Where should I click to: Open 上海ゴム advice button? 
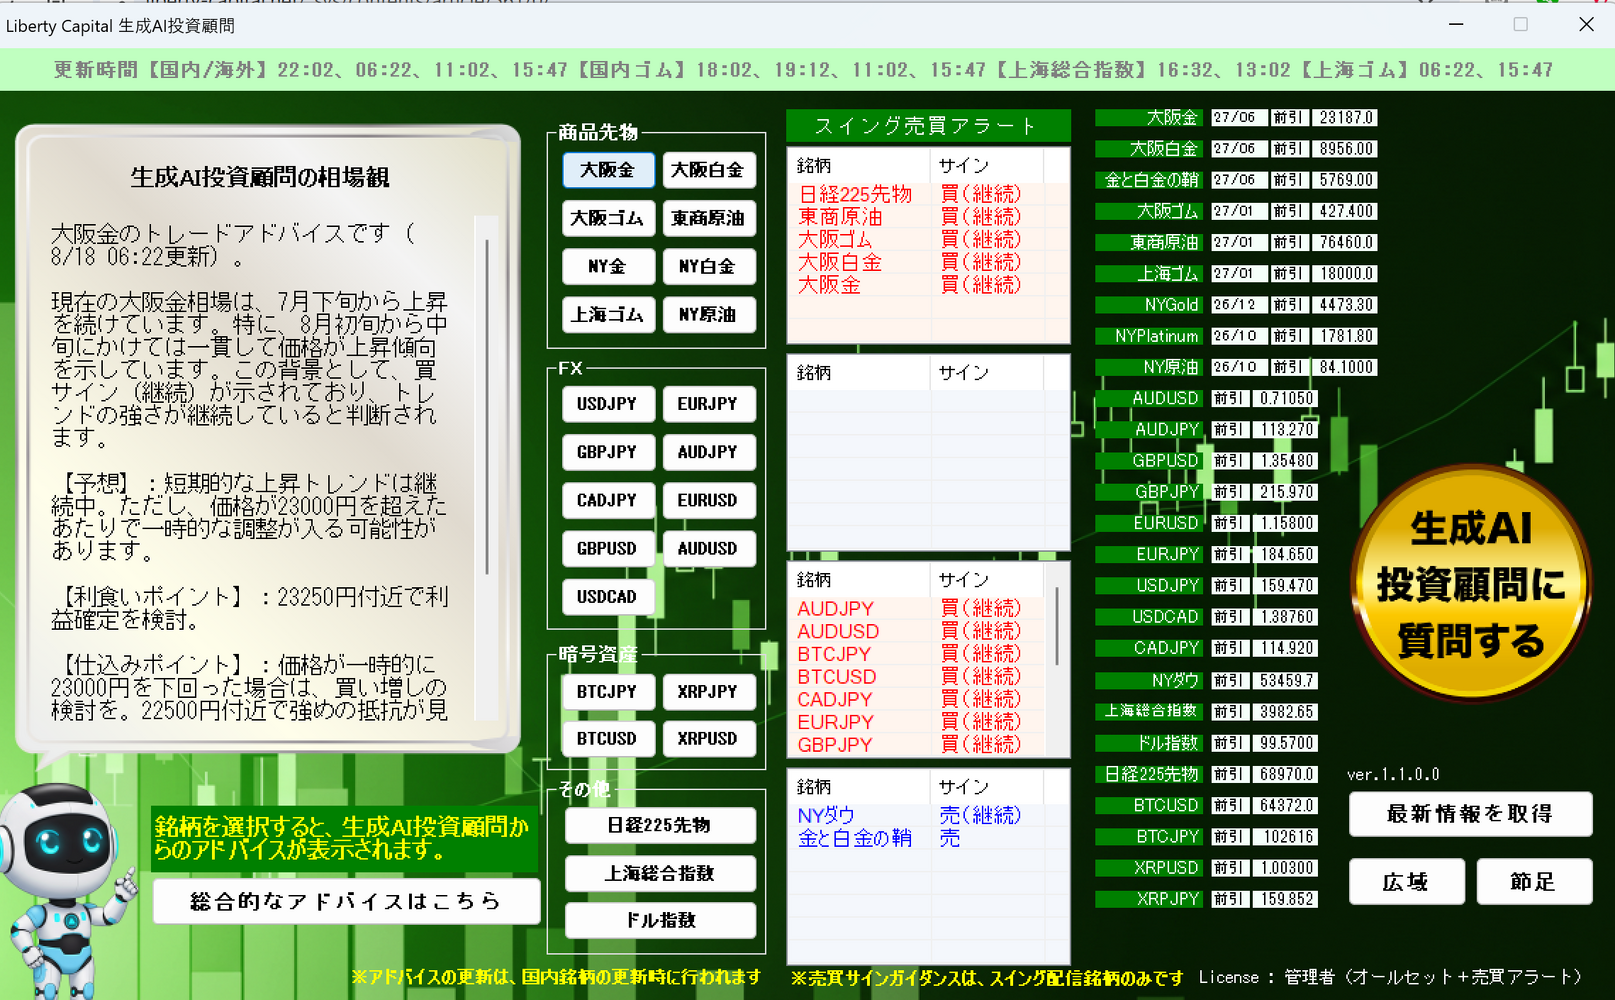[608, 314]
